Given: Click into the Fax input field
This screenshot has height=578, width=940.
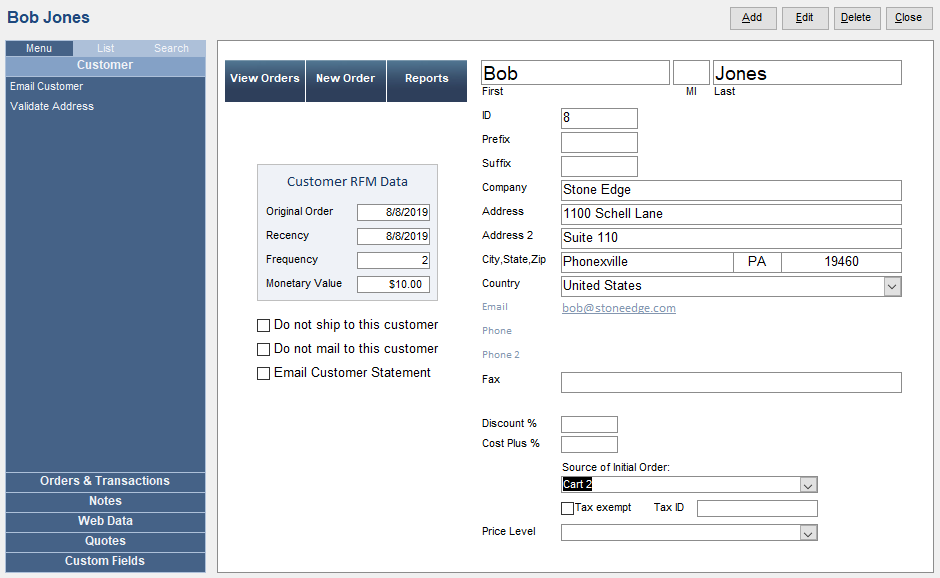Looking at the screenshot, I should [730, 382].
